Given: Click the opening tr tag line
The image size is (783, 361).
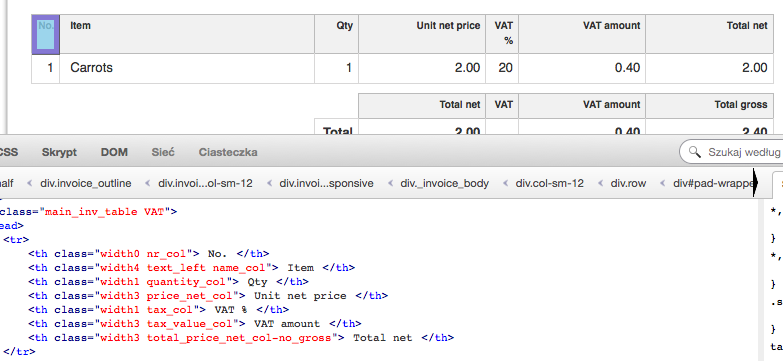Looking at the screenshot, I should click(x=16, y=240).
